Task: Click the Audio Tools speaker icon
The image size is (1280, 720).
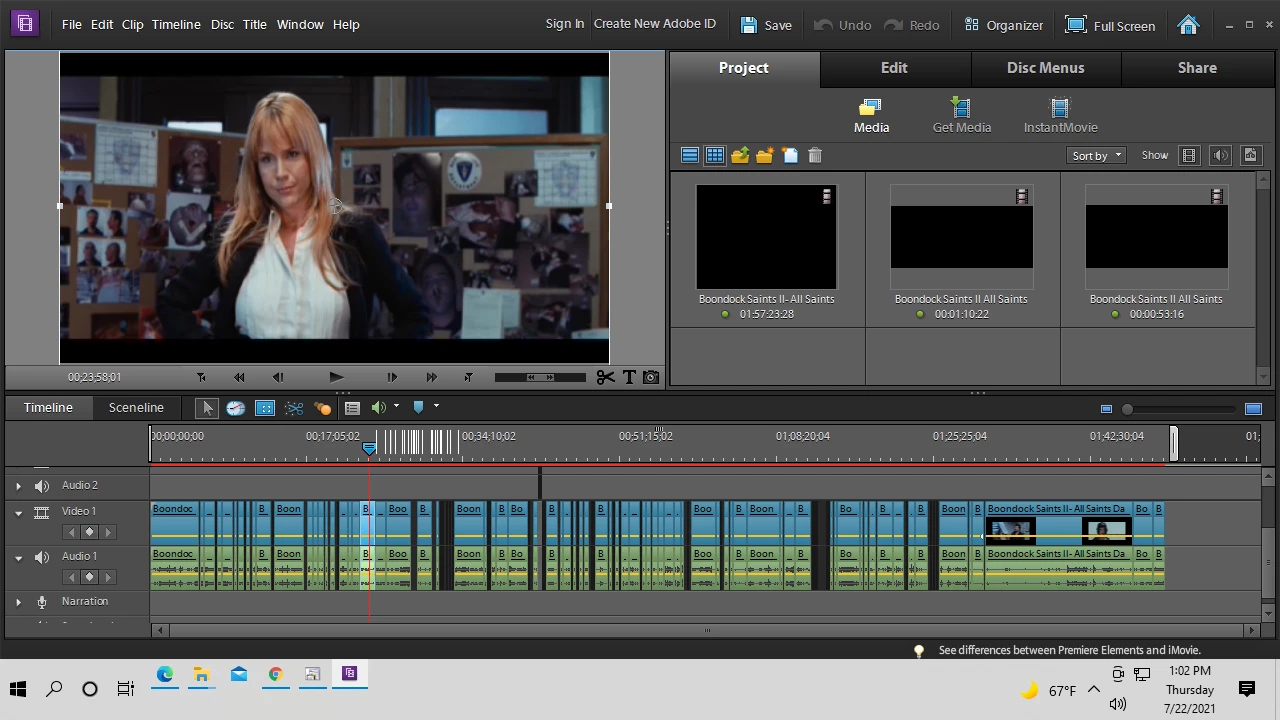Action: pos(378,407)
